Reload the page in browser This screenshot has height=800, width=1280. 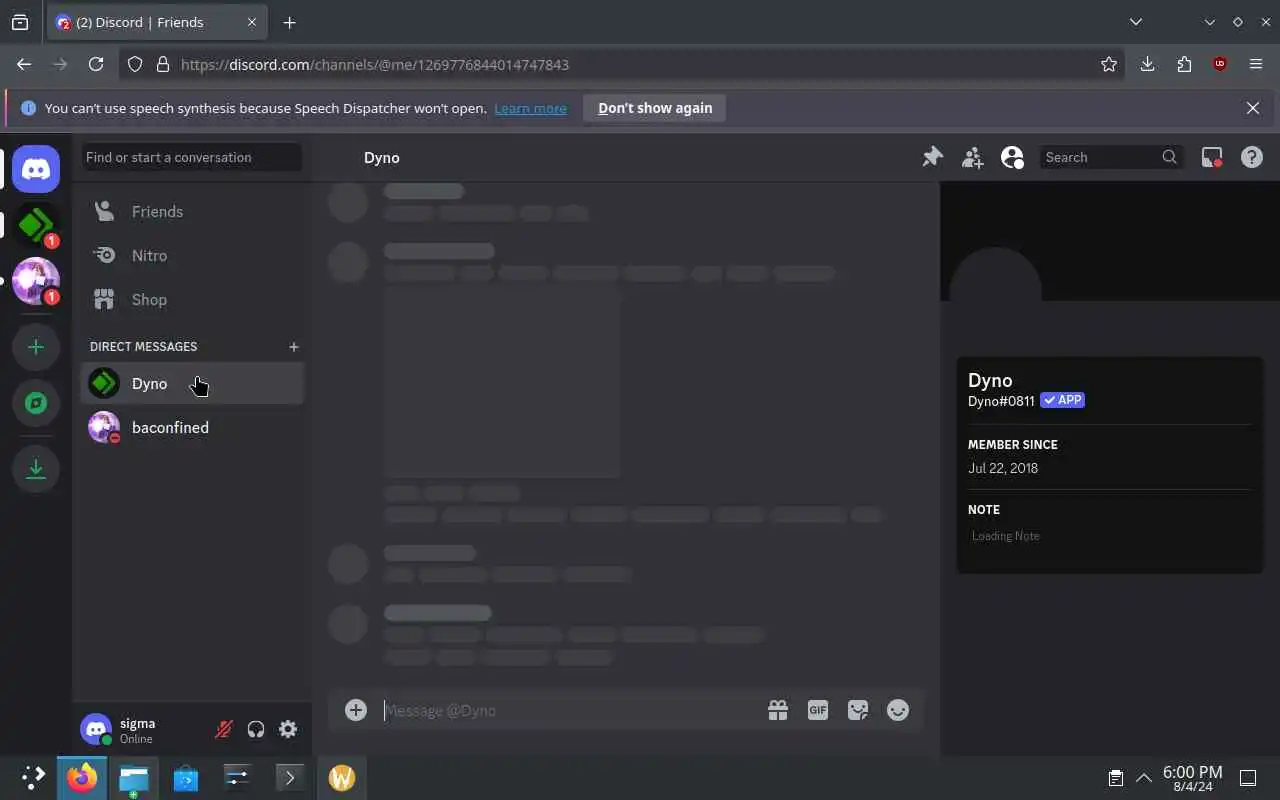(x=96, y=64)
